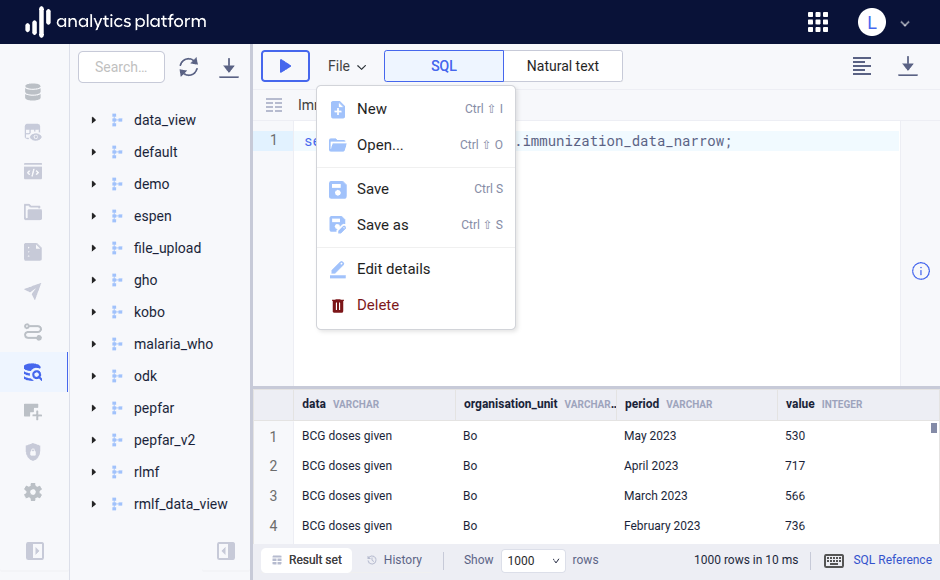Expand the left navigation sidebar
940x580 pixels.
click(x=35, y=551)
